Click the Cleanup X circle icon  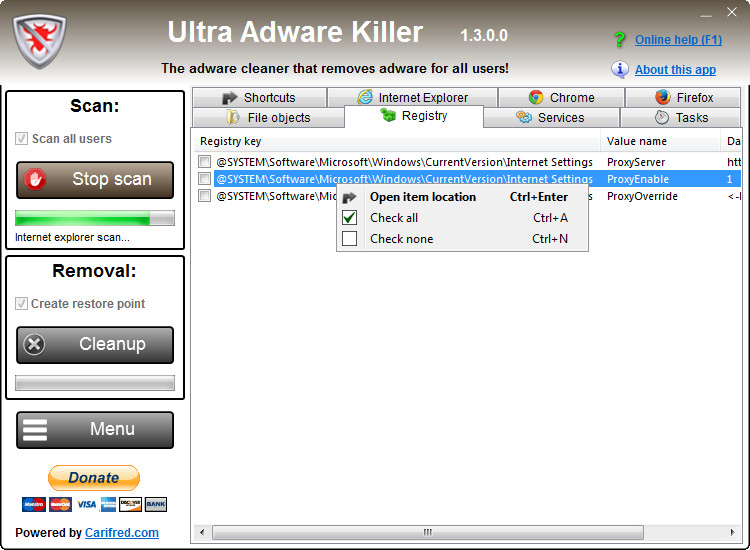(34, 344)
